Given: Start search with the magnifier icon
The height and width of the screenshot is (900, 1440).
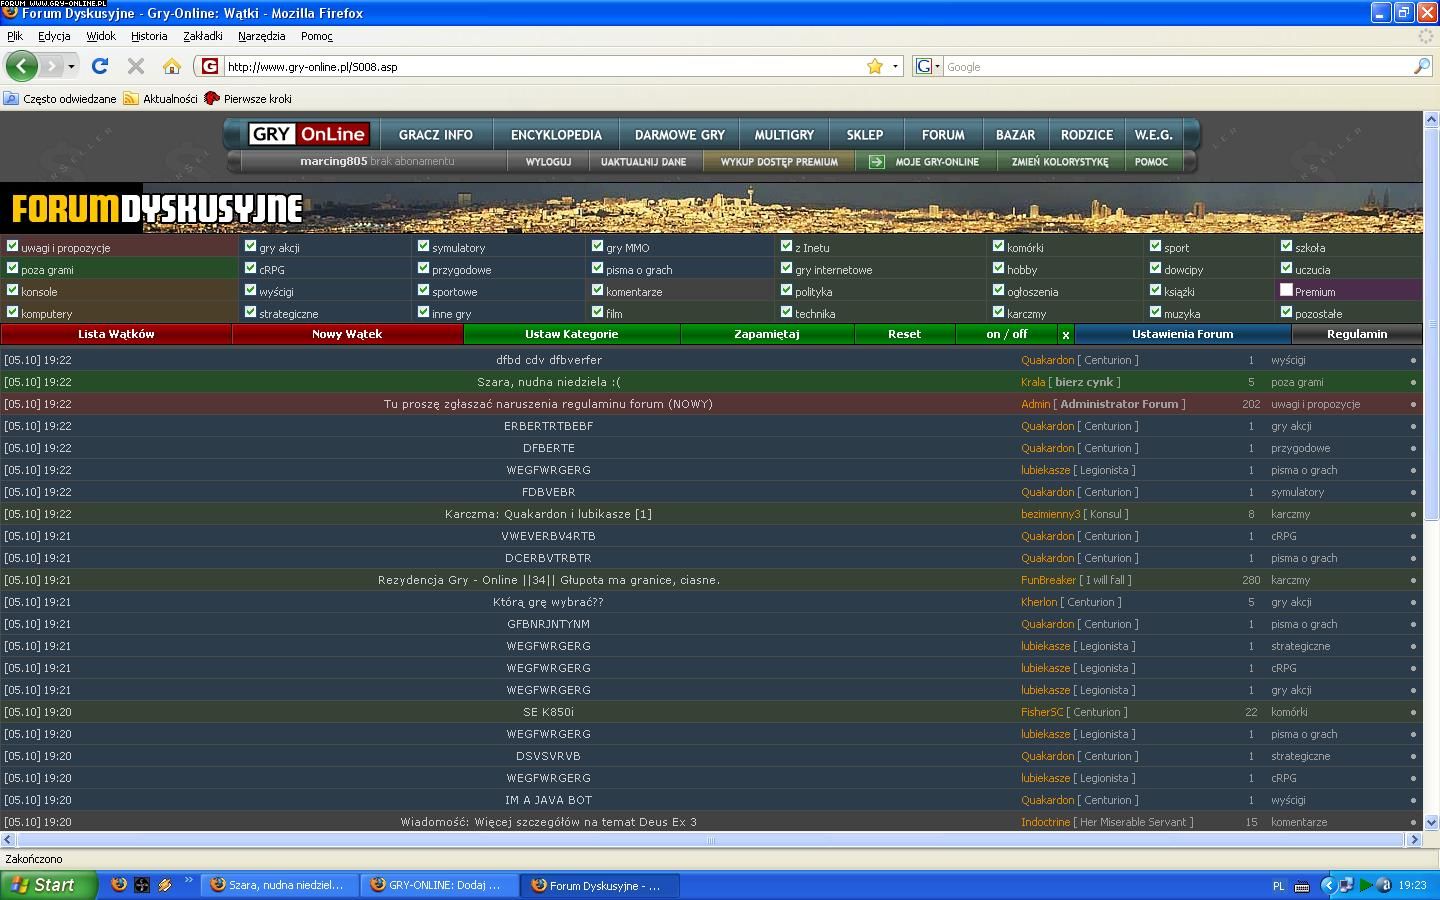Looking at the screenshot, I should (1422, 66).
